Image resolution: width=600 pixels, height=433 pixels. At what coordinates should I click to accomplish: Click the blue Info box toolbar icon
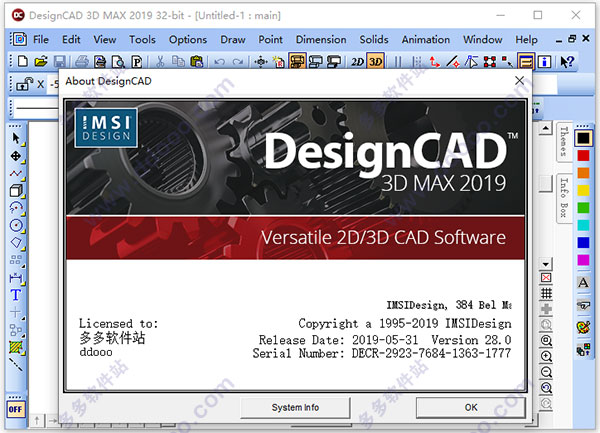coord(545,61)
